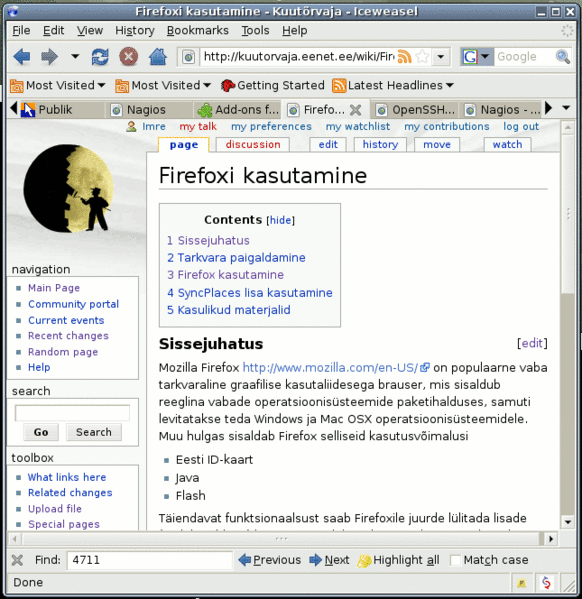Switch to the first Nagios tab

(149, 110)
